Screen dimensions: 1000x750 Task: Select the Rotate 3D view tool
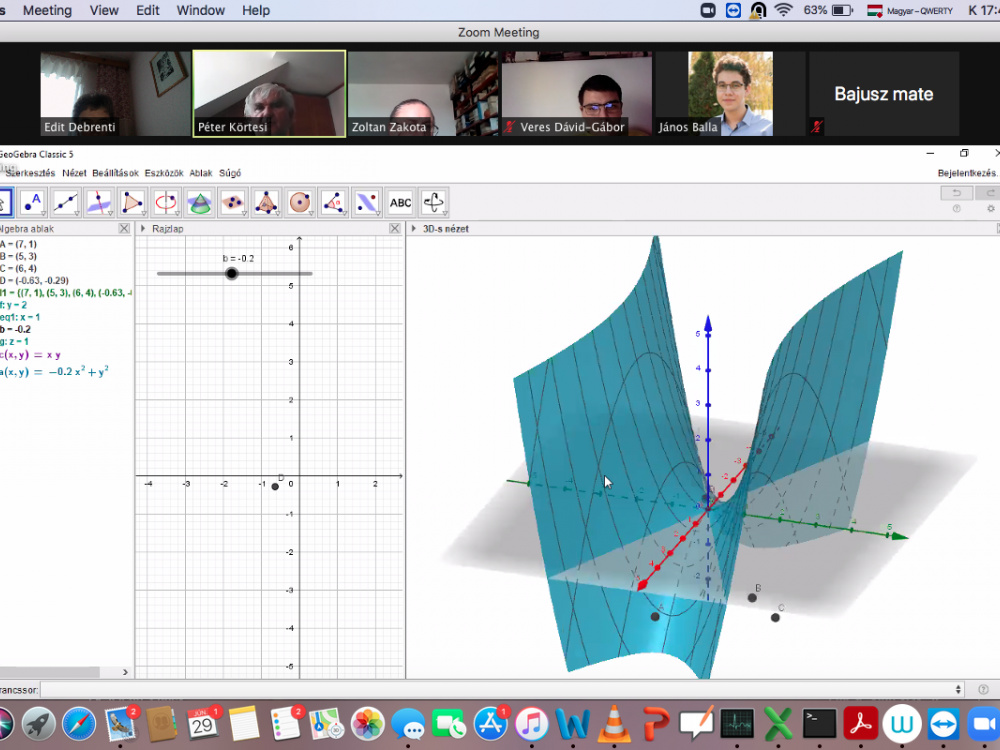point(434,203)
